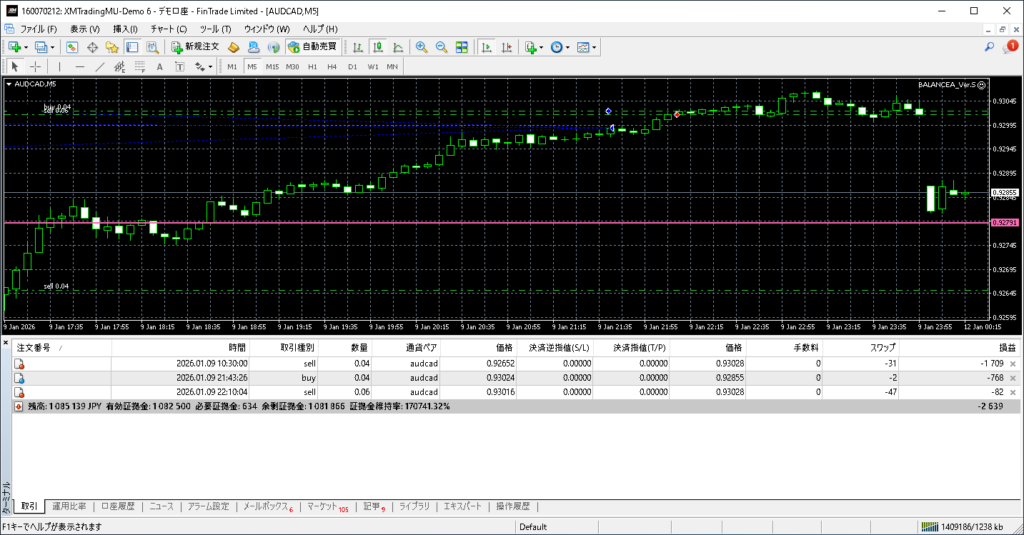Expand the new chart dropdown arrow
This screenshot has width=1024, height=535.
pyautogui.click(x=26, y=47)
